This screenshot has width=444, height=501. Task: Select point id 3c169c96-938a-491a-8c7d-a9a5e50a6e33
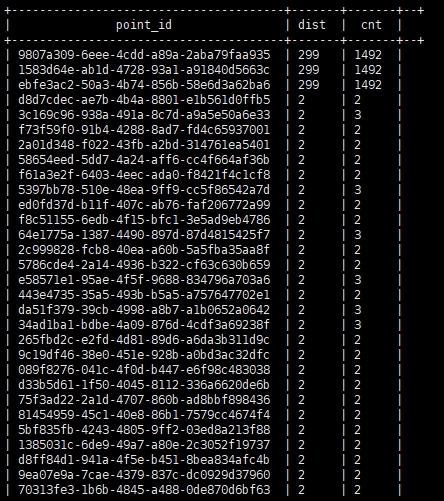click(144, 115)
